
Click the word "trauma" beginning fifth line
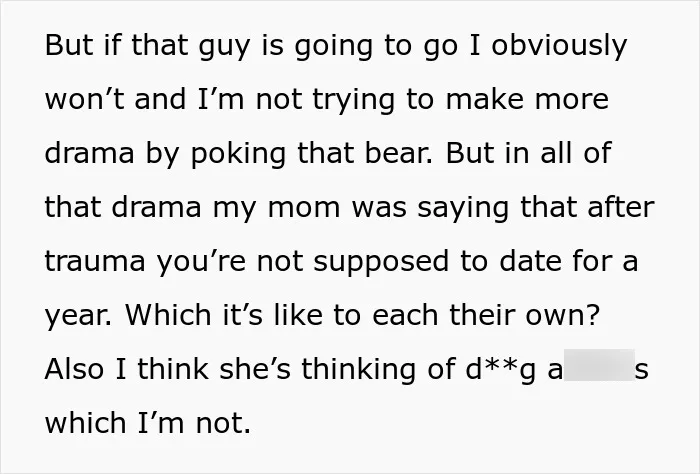tap(95, 262)
